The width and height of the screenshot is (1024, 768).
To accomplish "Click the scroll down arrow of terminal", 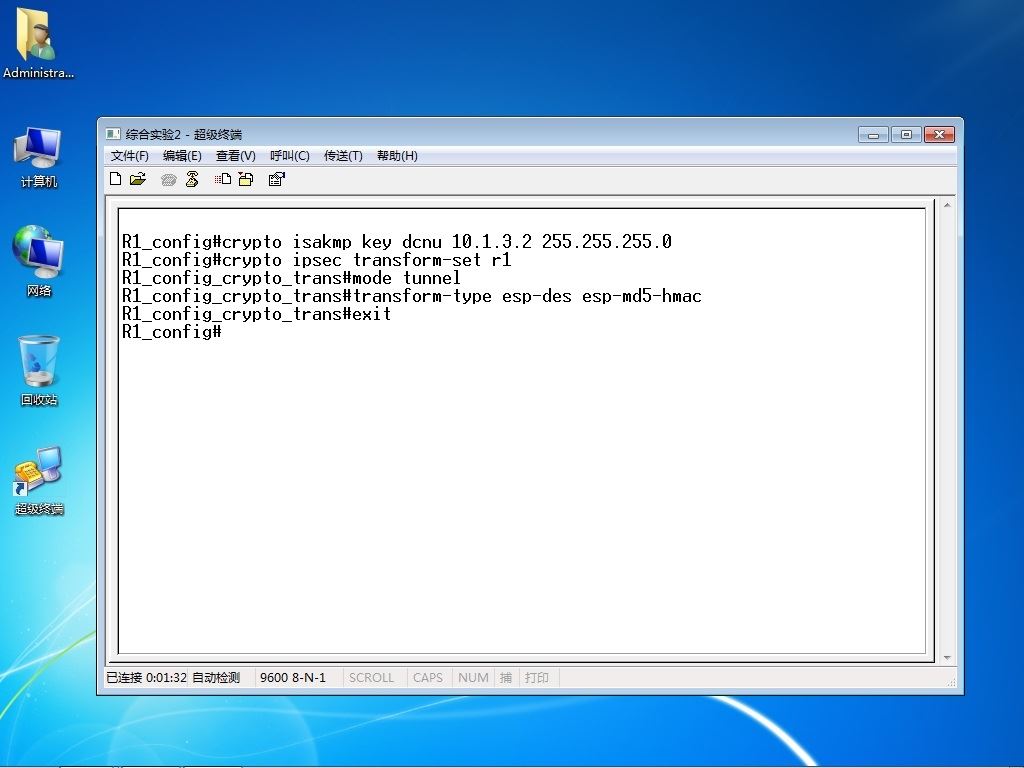I will [x=947, y=658].
